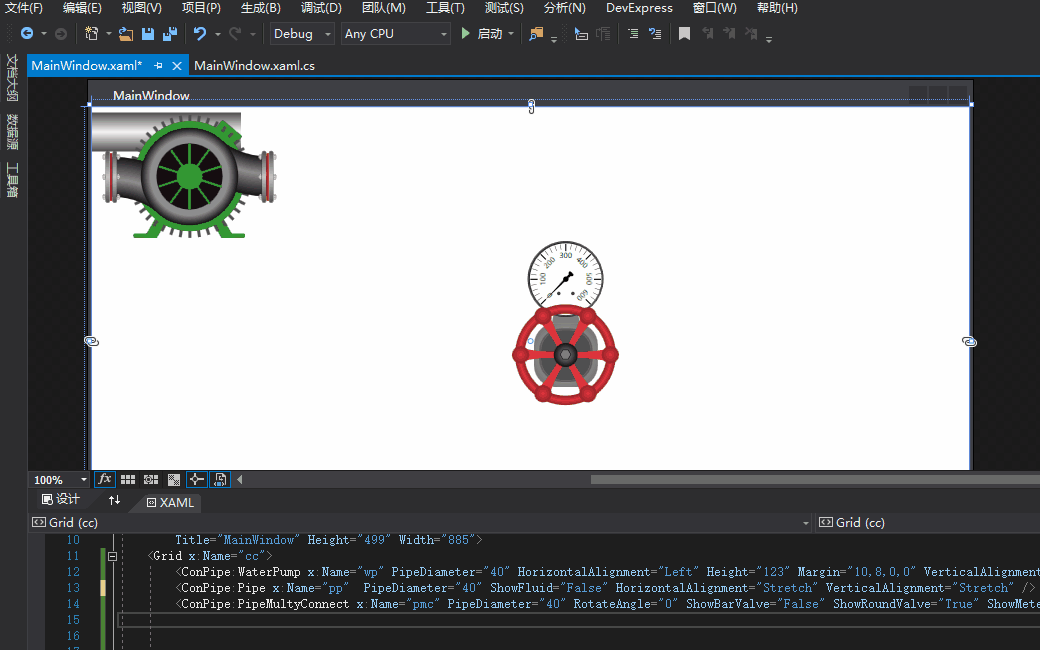Toggle the checkerboard background button

click(x=174, y=480)
